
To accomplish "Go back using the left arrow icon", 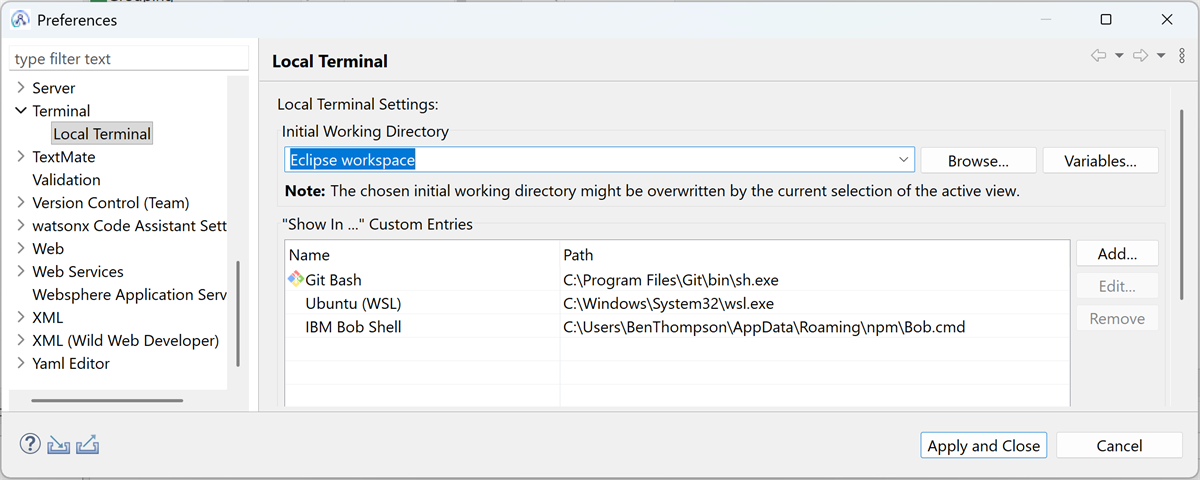I will click(1099, 56).
